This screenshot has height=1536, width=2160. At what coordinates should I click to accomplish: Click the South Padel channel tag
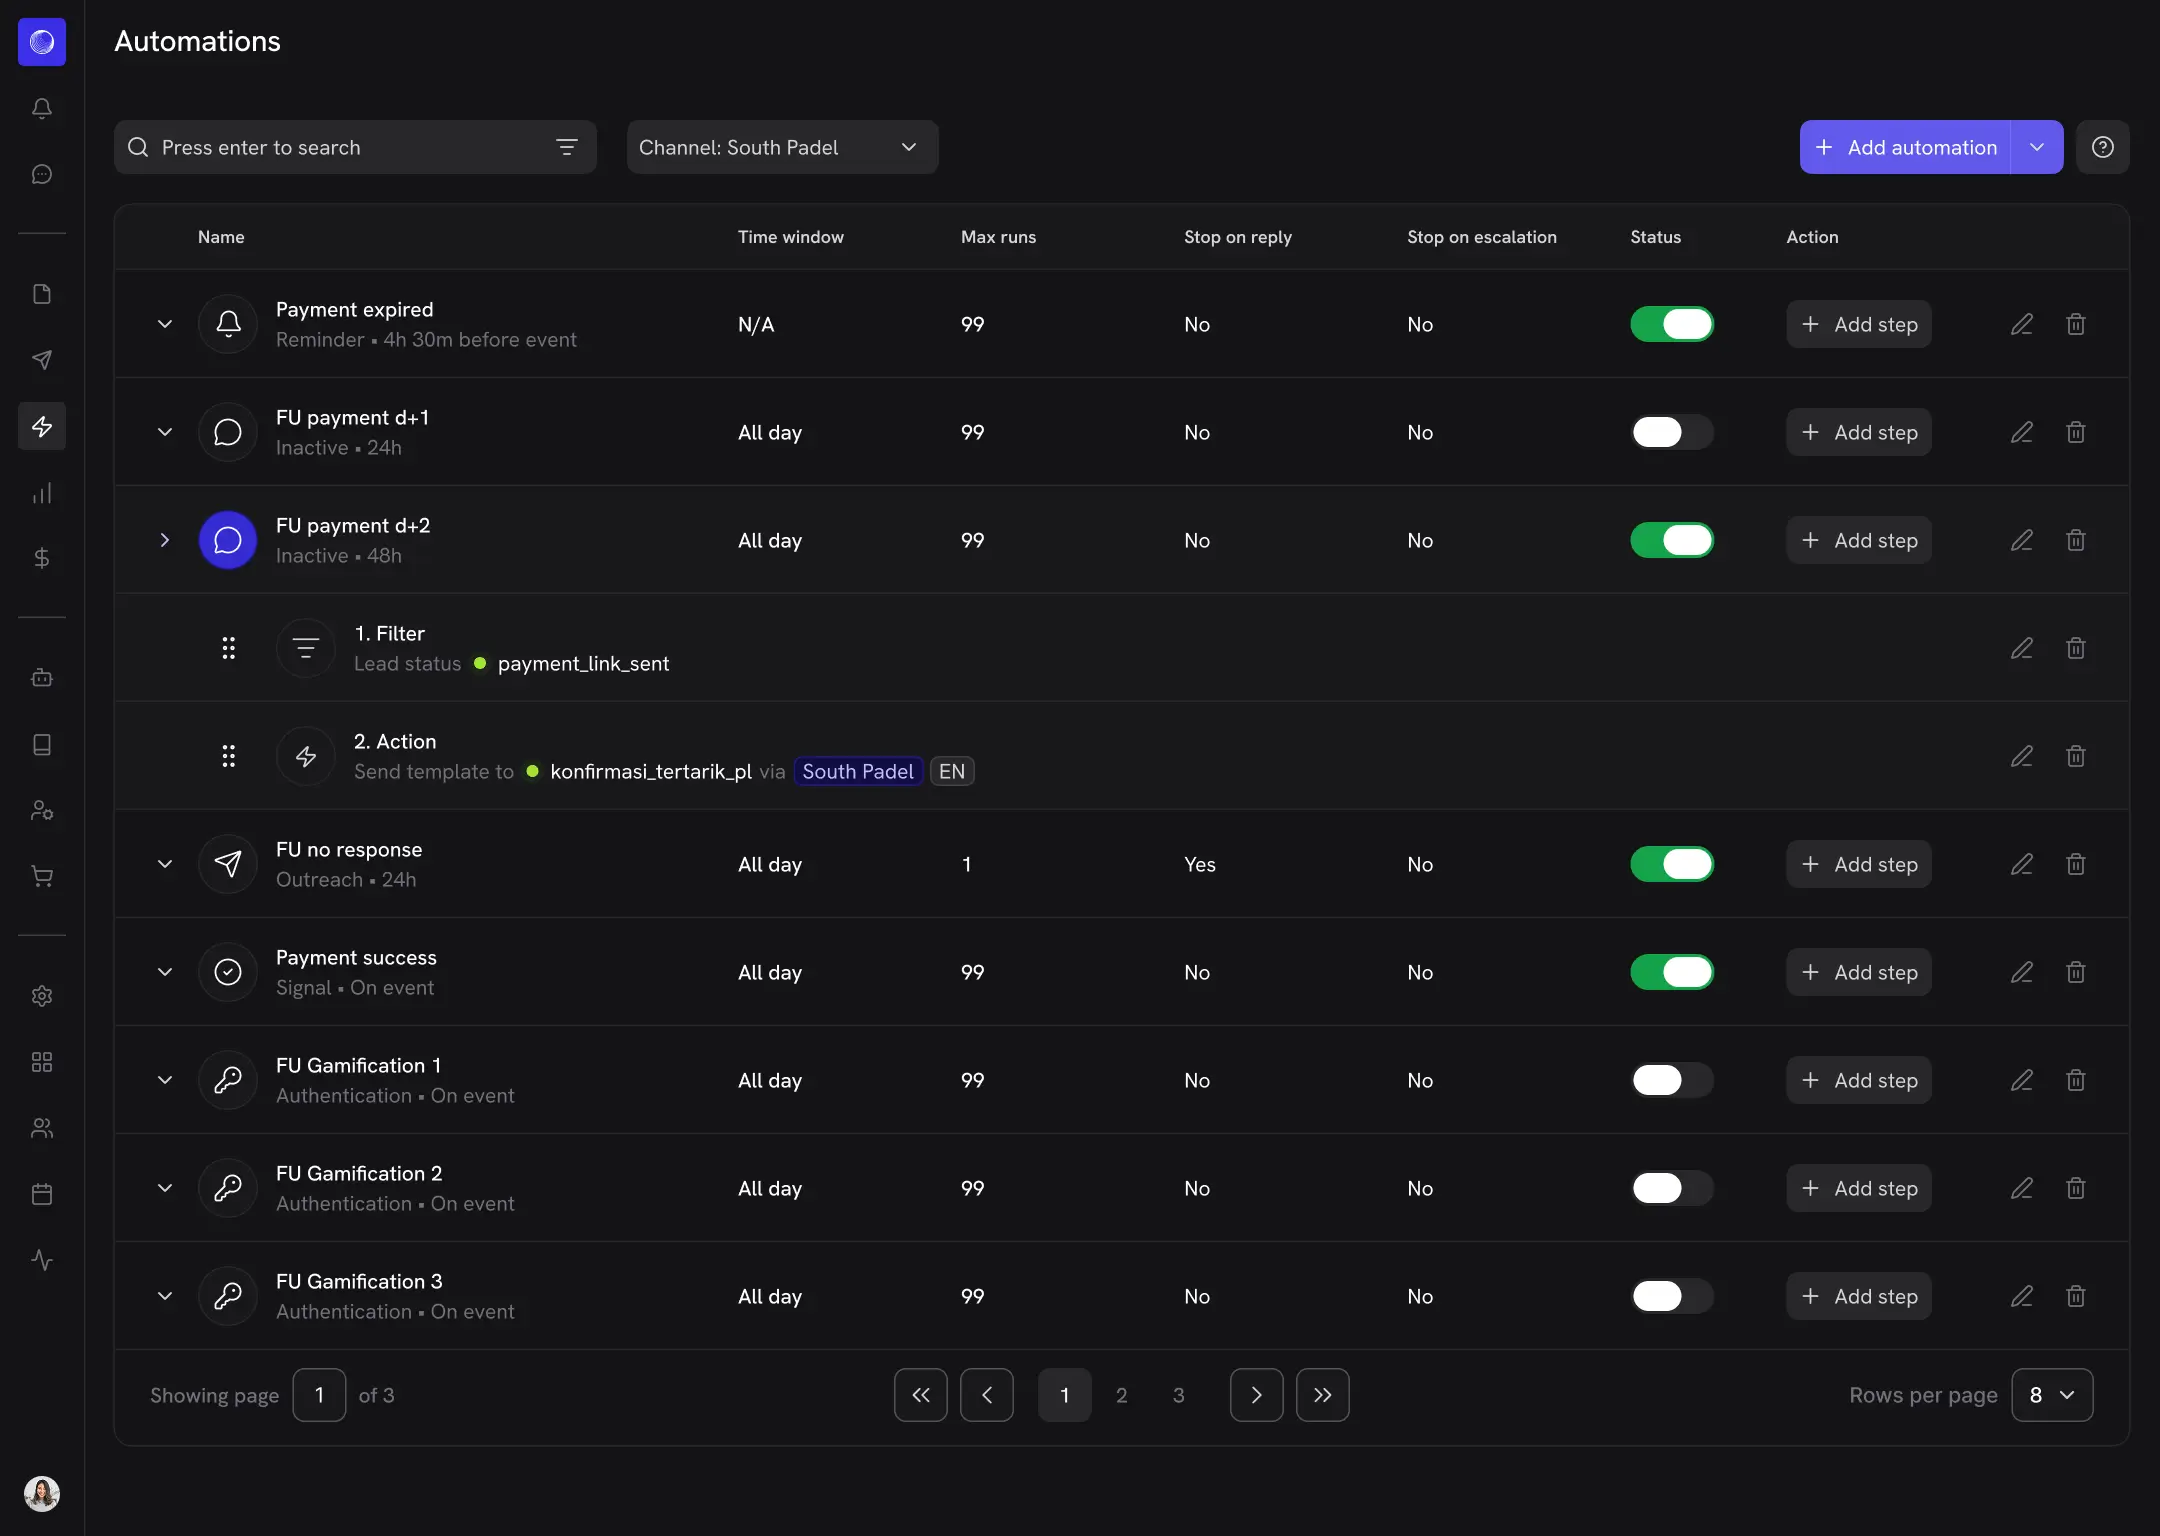coord(858,771)
